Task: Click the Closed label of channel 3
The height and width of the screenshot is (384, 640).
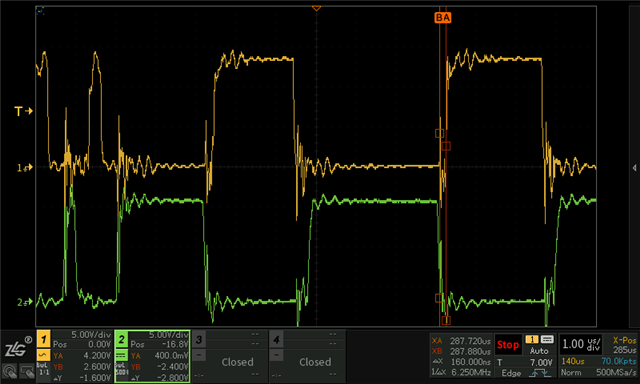Action: tap(237, 362)
